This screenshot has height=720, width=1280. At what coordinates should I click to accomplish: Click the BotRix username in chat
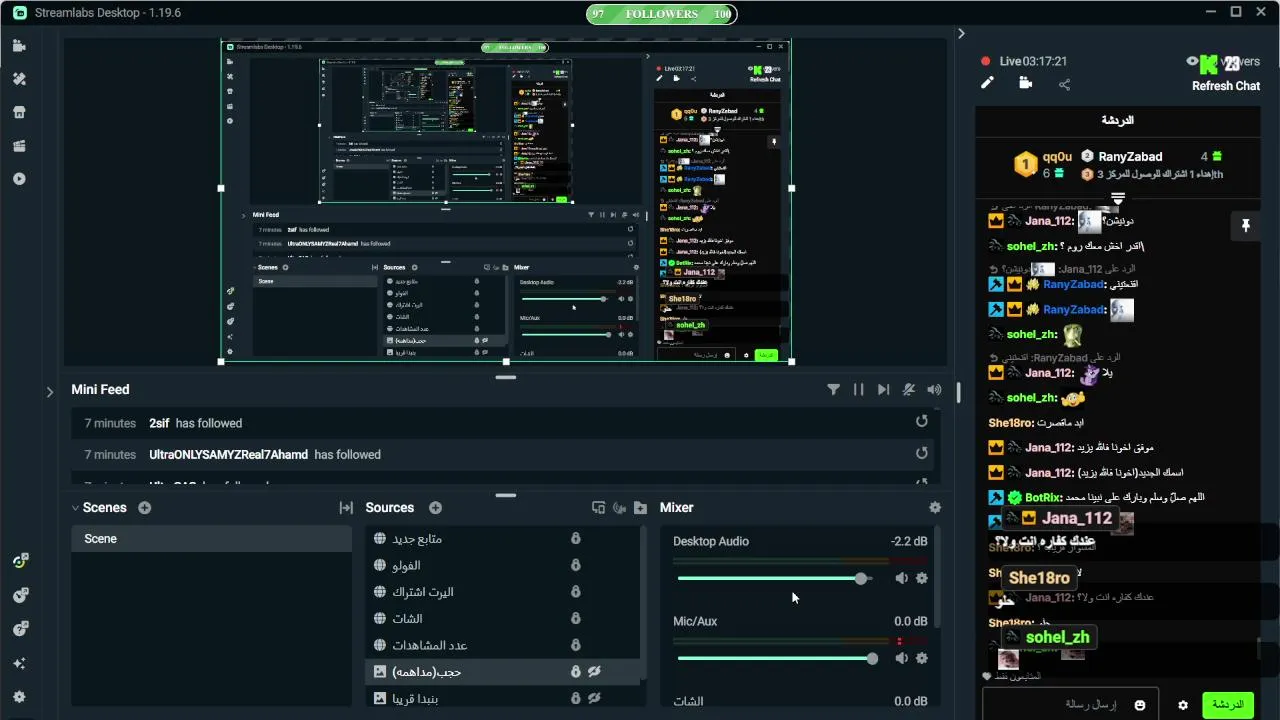pyautogui.click(x=1042, y=497)
